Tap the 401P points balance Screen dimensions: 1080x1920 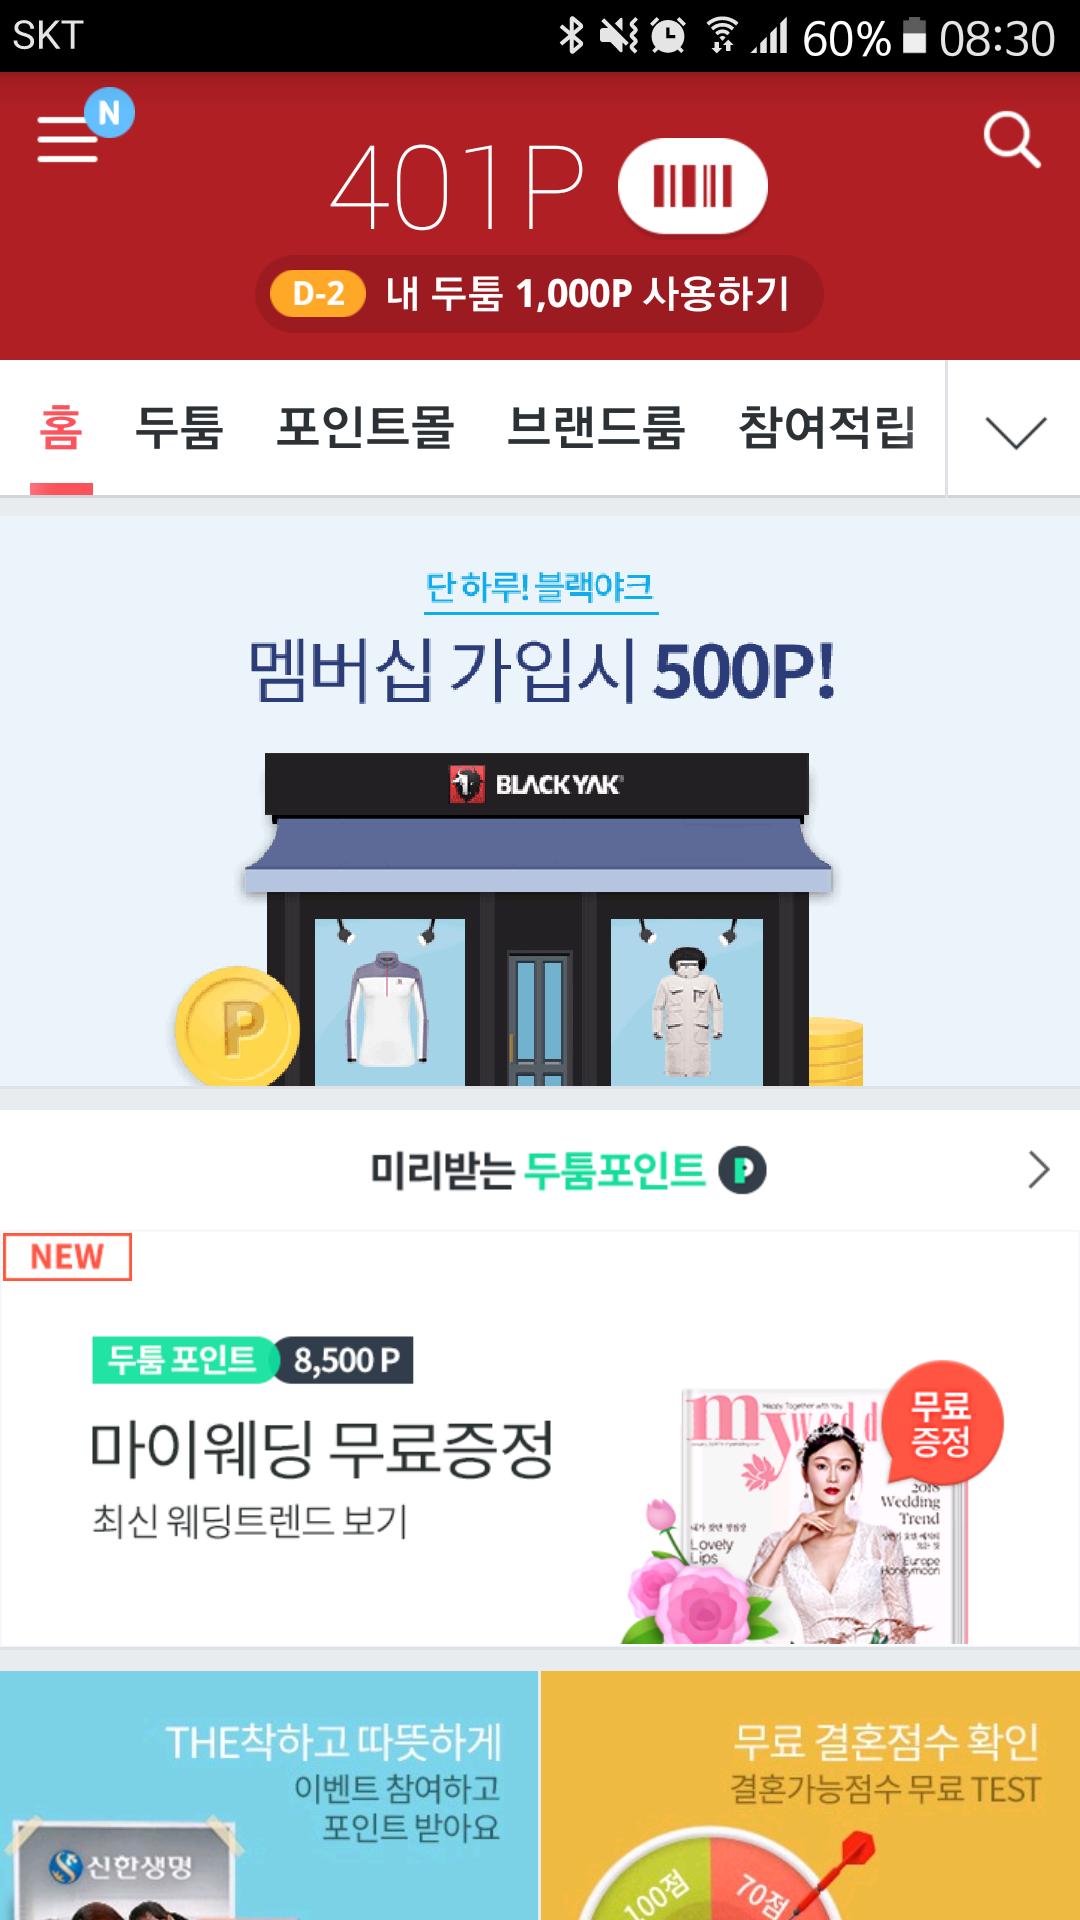[457, 187]
